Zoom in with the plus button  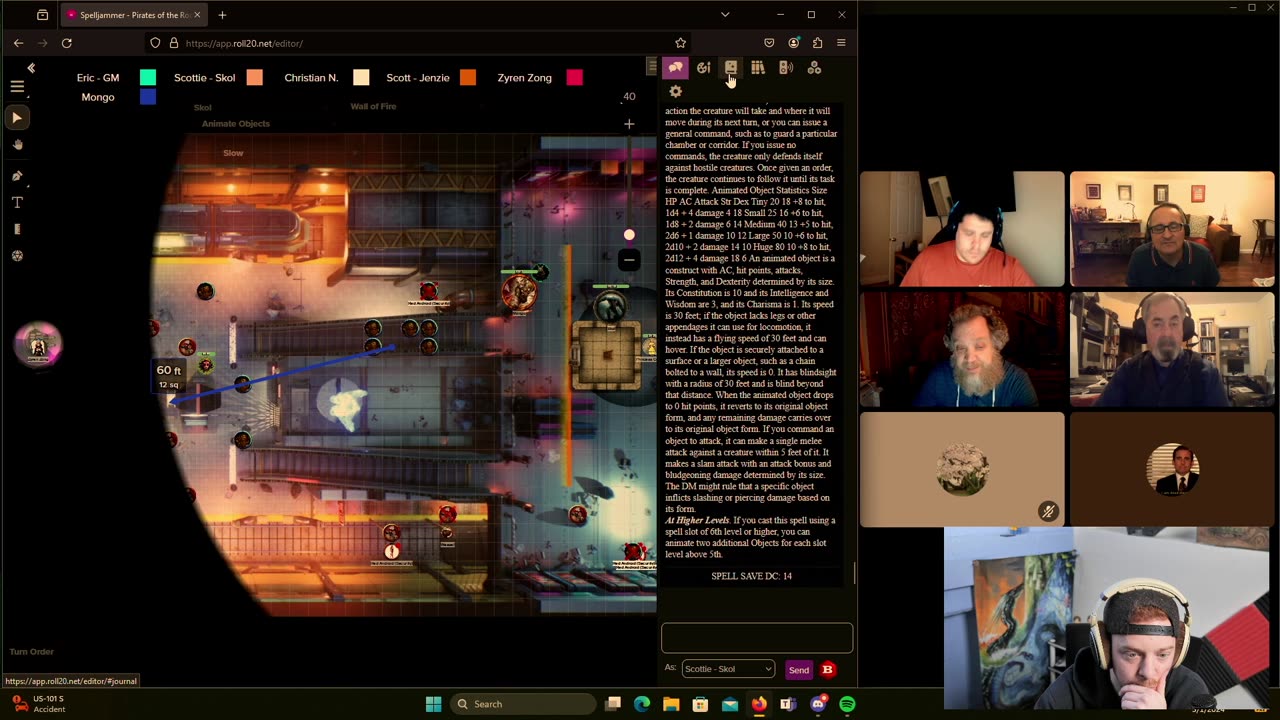point(629,124)
